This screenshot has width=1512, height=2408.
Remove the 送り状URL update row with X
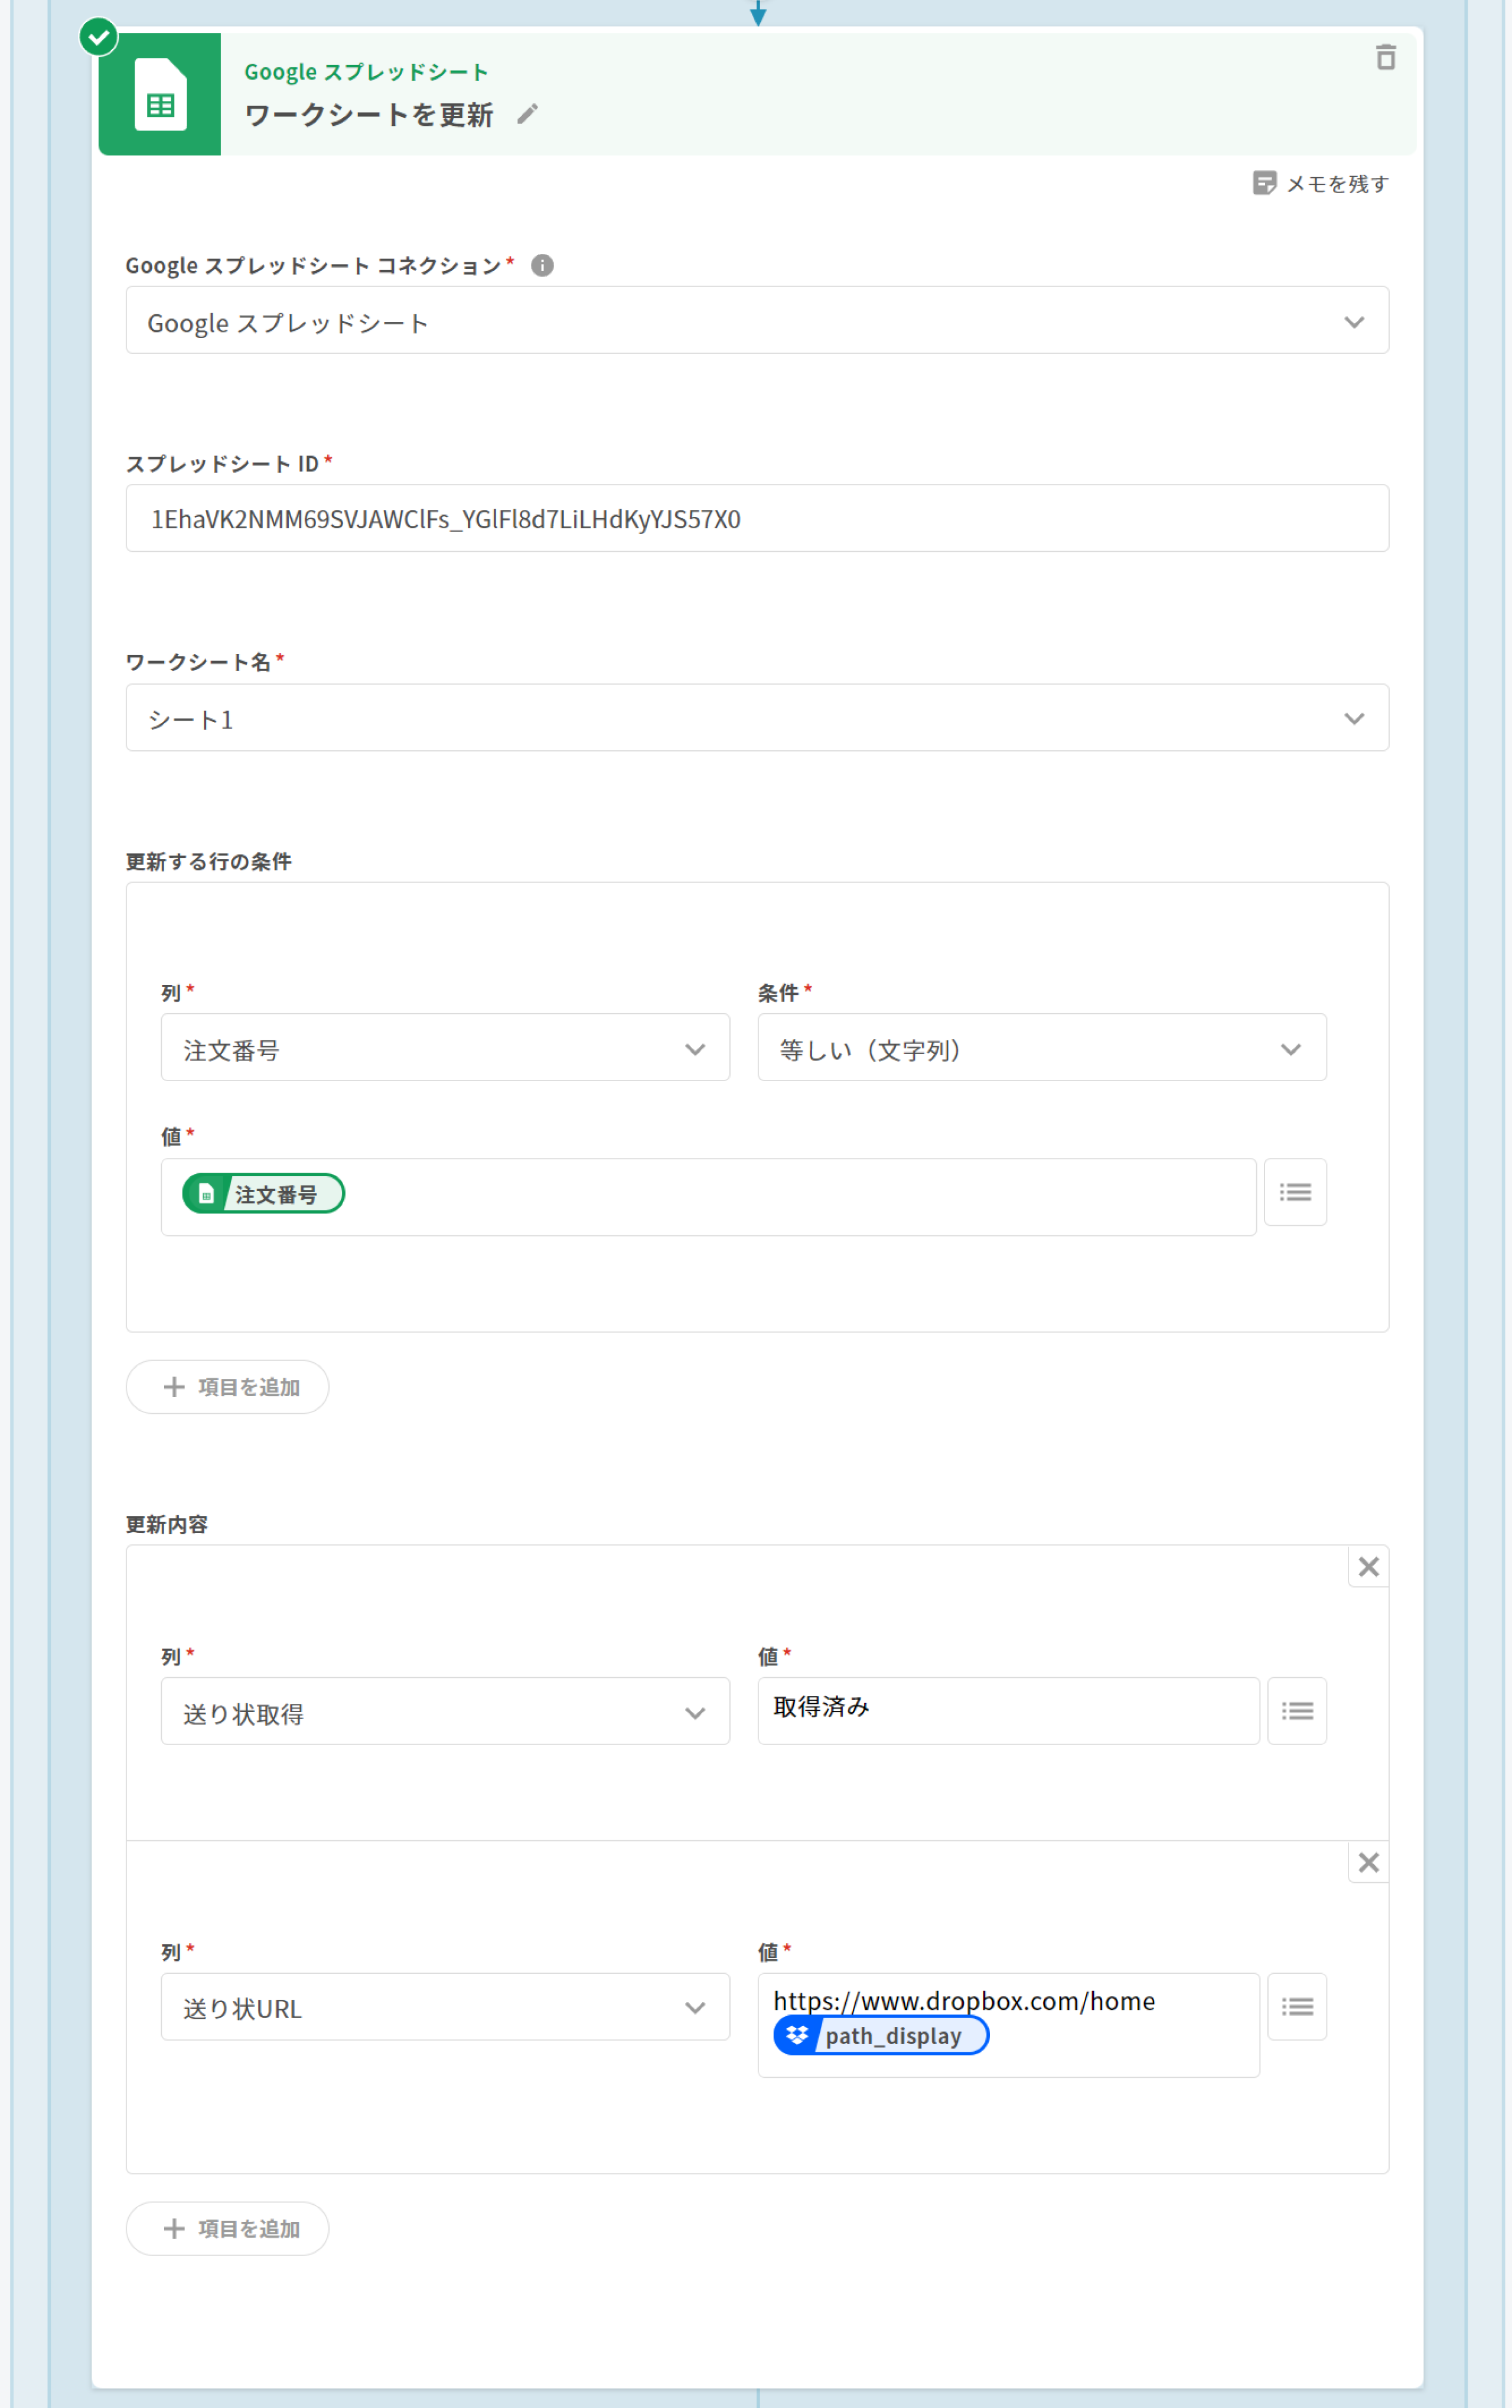click(1368, 1862)
